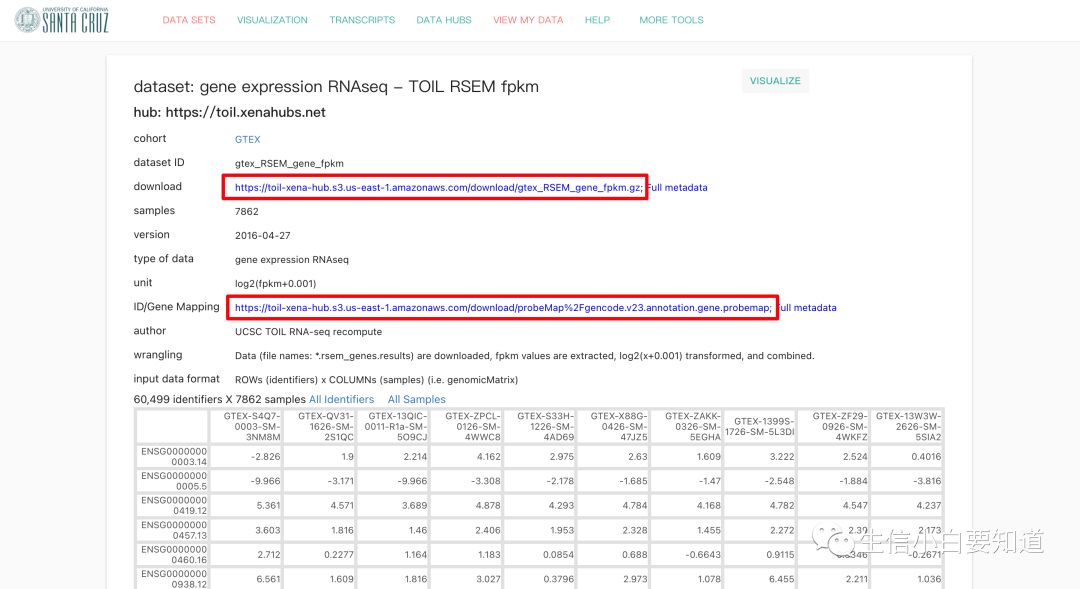Open Full metadata link beside download URL
This screenshot has height=589, width=1080.
677,187
